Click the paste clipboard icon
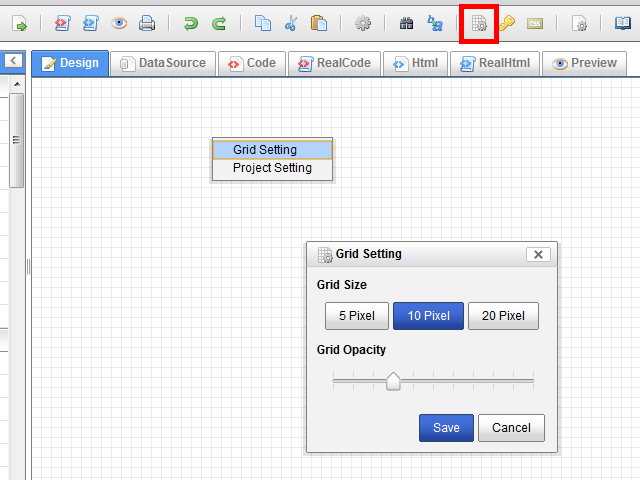 click(x=319, y=23)
